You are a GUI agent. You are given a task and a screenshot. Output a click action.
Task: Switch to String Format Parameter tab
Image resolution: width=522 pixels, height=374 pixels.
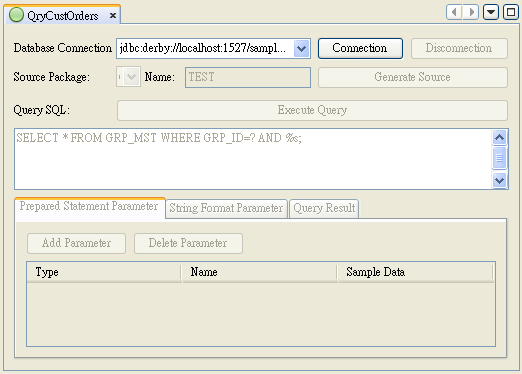226,208
